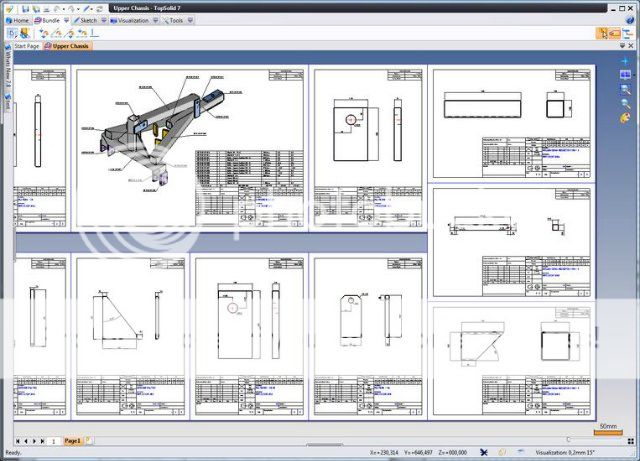Expand the Visualization dropdown arrow
Image resolution: width=640 pixels, height=461 pixels.
pos(157,20)
